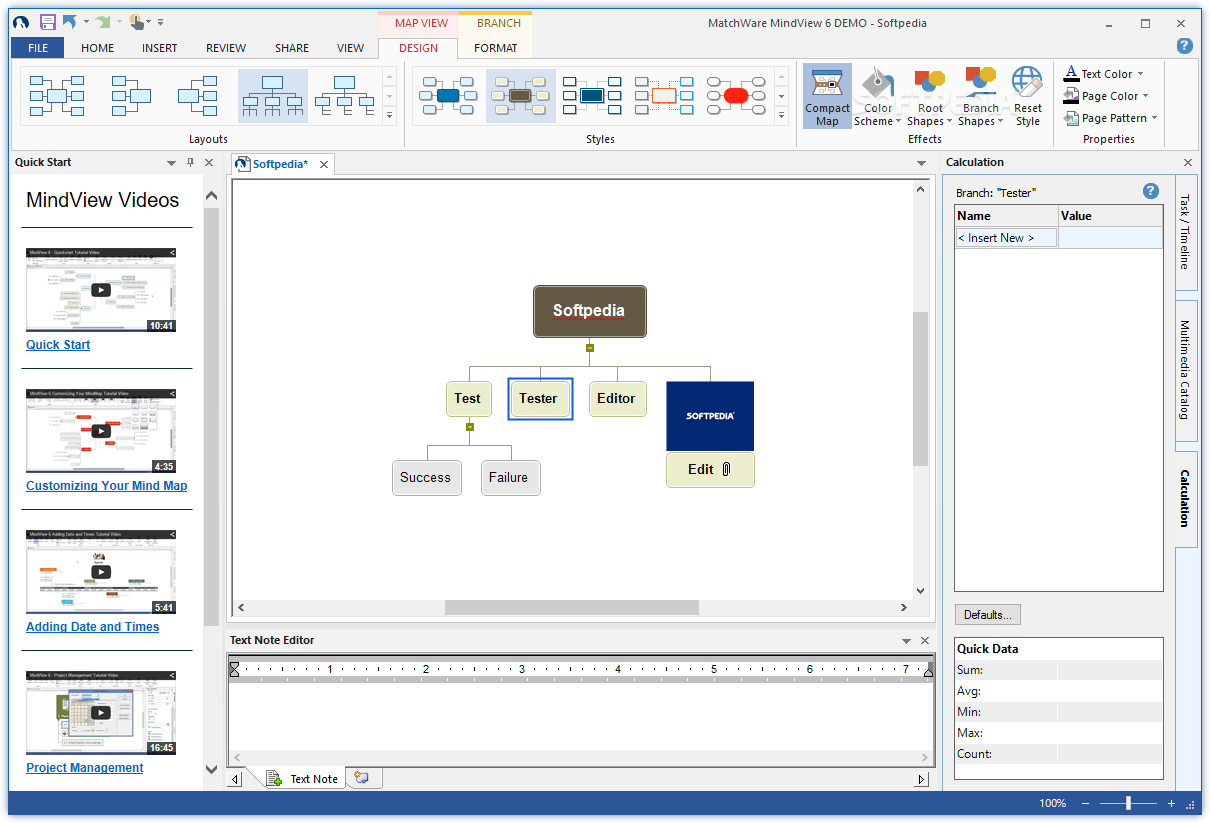Open the Quick Start video link
Viewport: 1210px width, 823px height.
click(58, 345)
